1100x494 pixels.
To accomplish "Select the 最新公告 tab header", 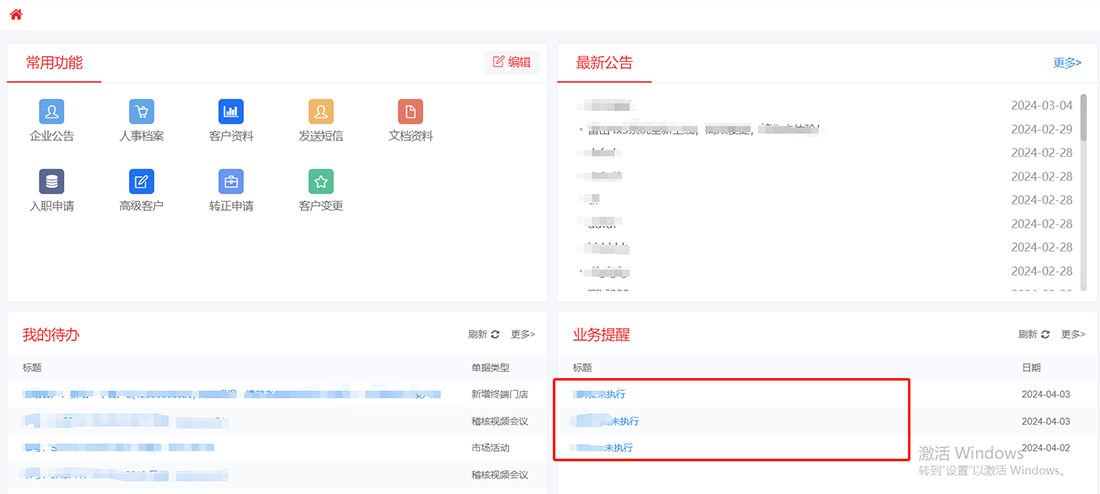I will click(x=604, y=63).
